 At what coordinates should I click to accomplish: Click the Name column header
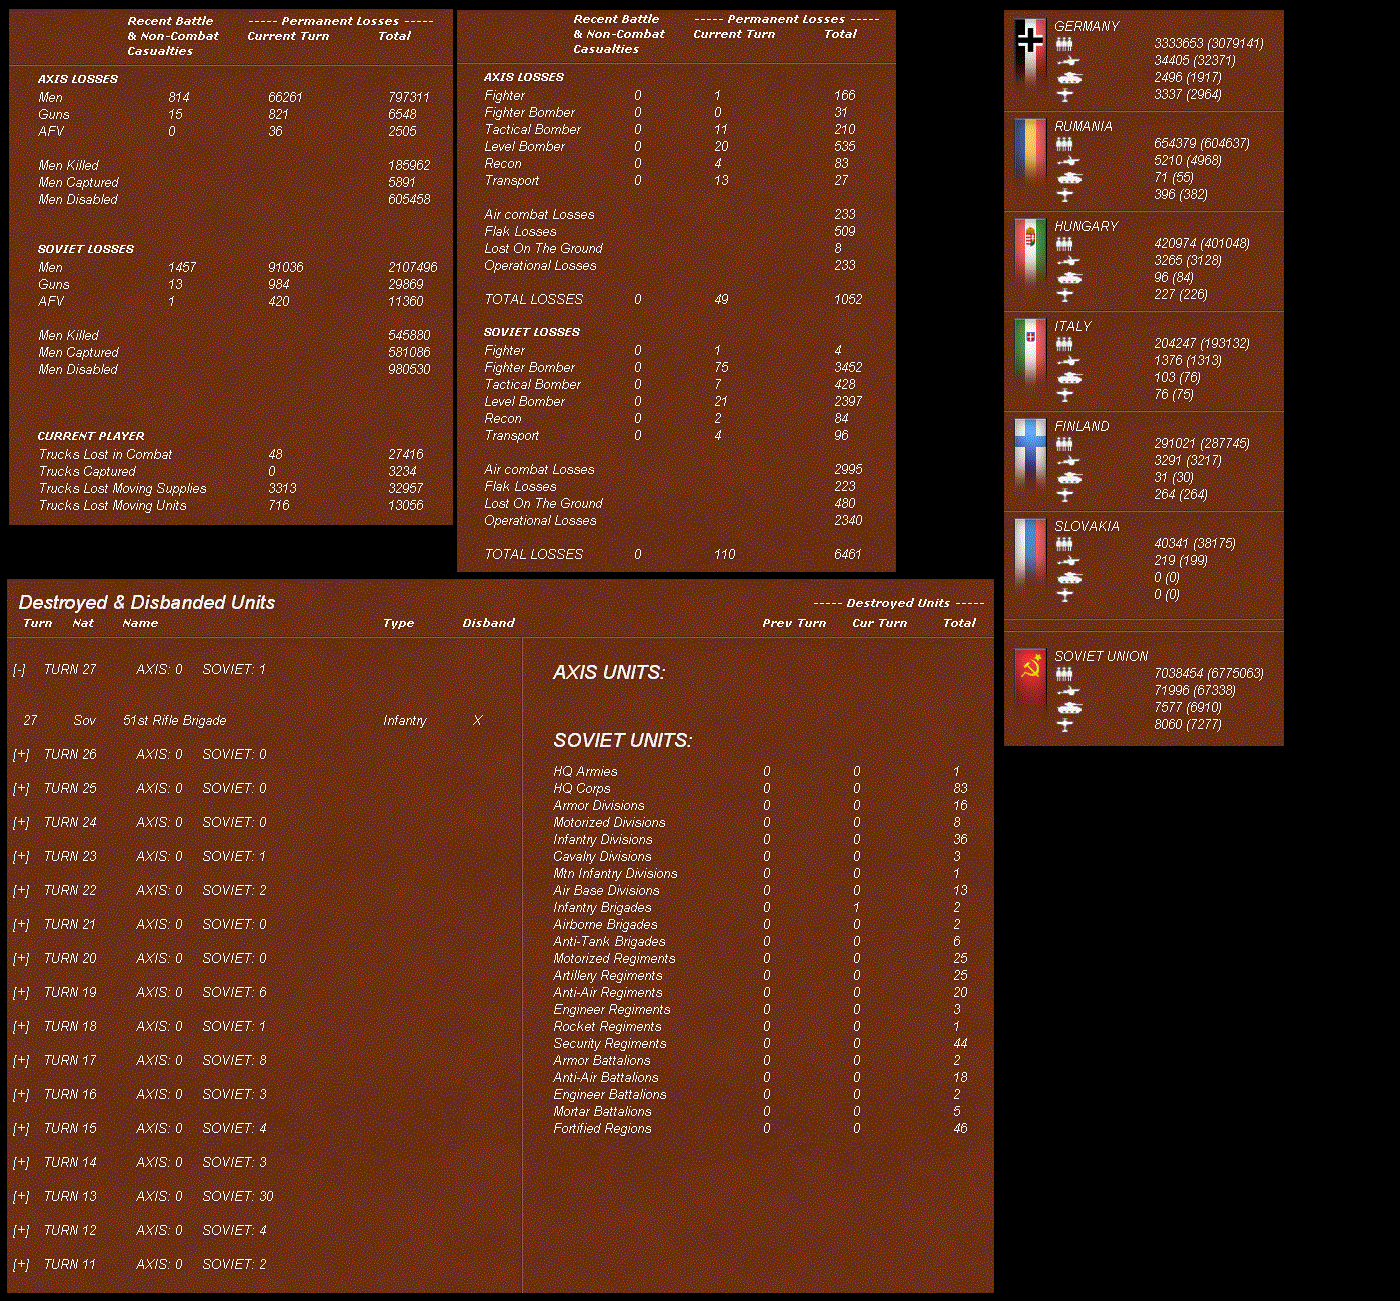[x=140, y=623]
